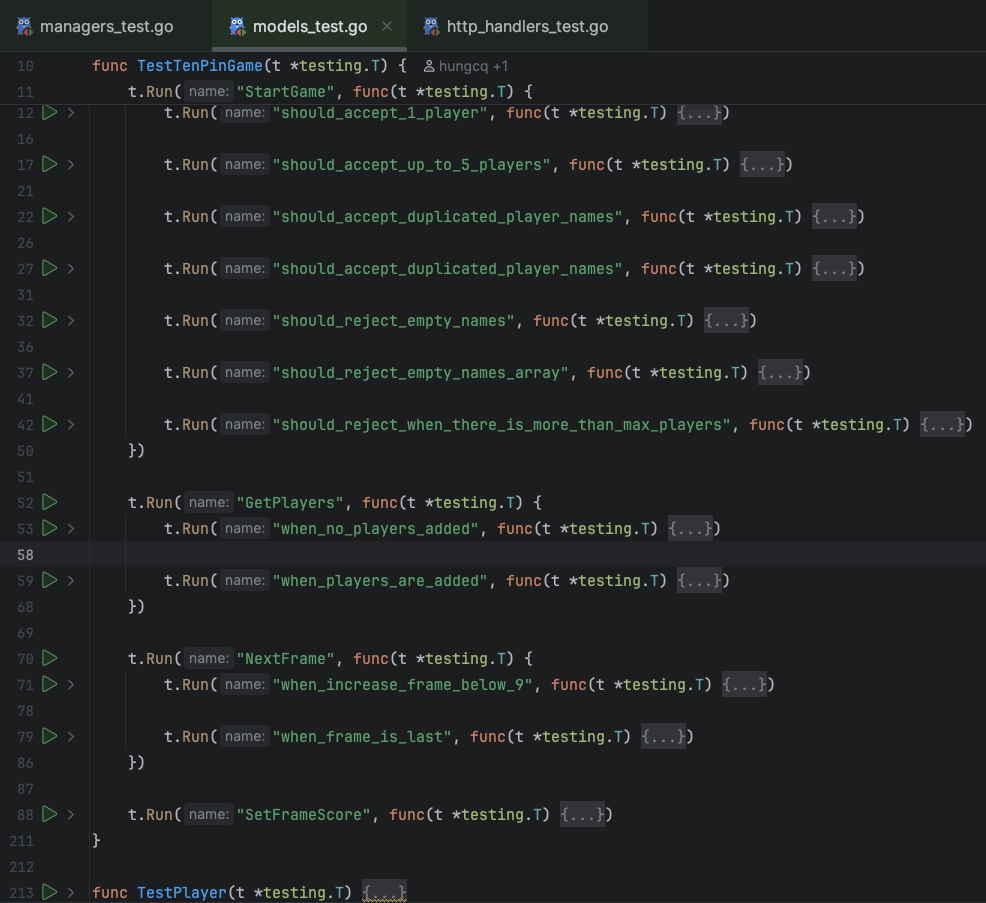Run the GetPlayers test group from the gutter
The image size is (986, 903).
pyautogui.click(x=50, y=502)
